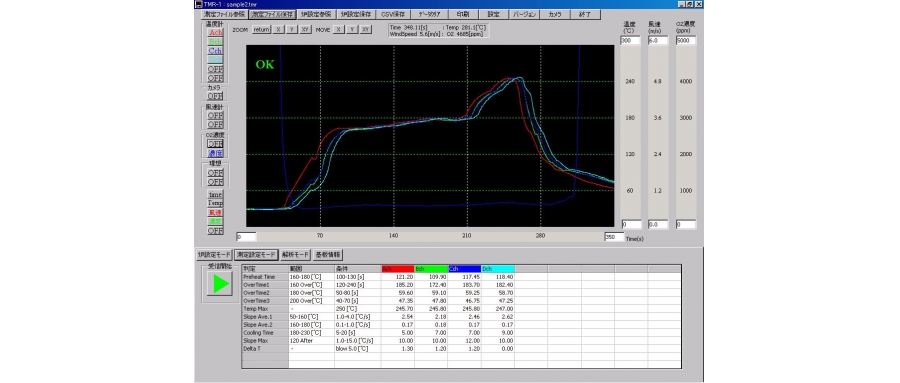The height and width of the screenshot is (383, 900).
Task: Toggle the time axis button
Action: click(x=215, y=195)
